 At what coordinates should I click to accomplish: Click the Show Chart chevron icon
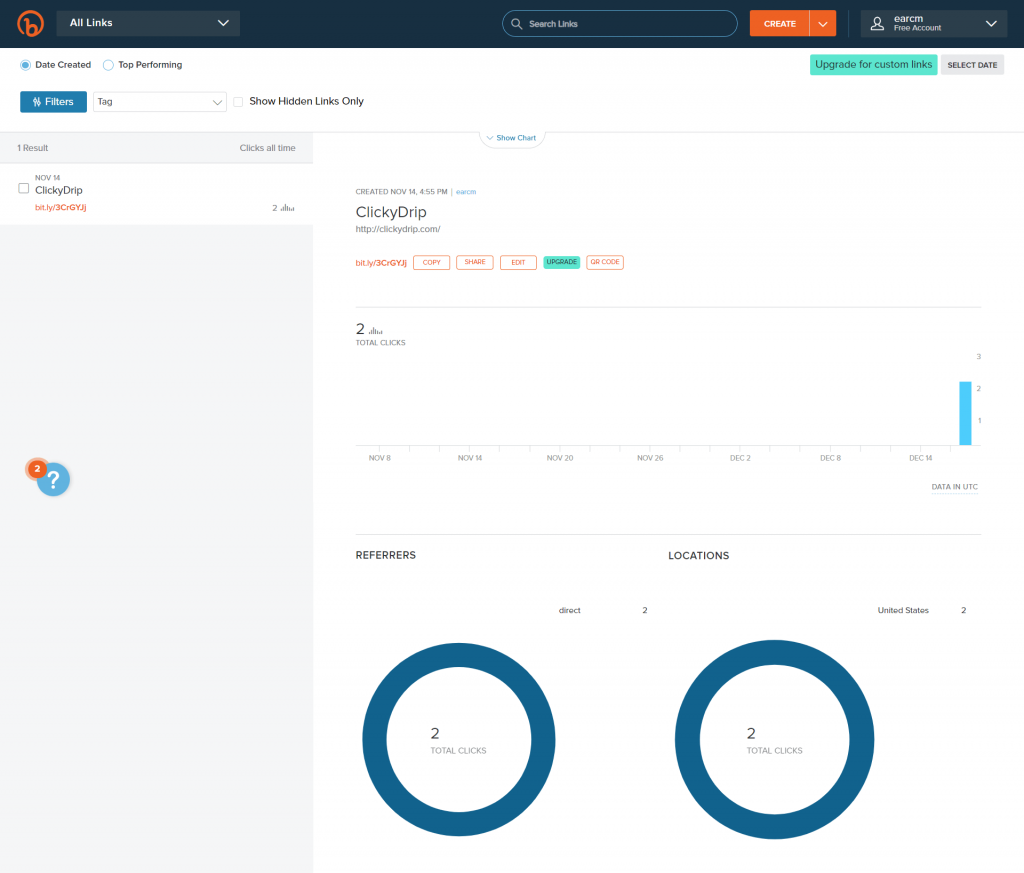pos(491,137)
